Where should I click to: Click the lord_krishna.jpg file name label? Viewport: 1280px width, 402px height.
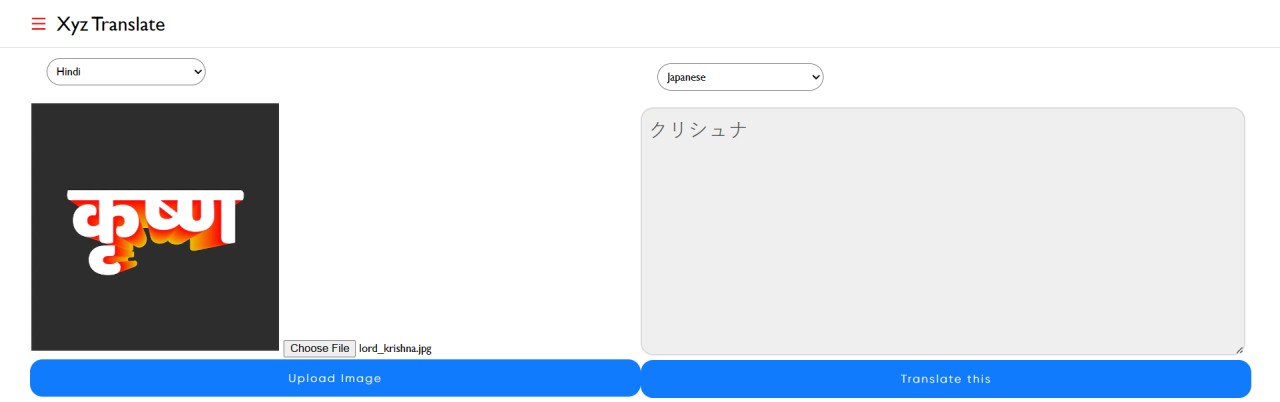[x=396, y=349]
